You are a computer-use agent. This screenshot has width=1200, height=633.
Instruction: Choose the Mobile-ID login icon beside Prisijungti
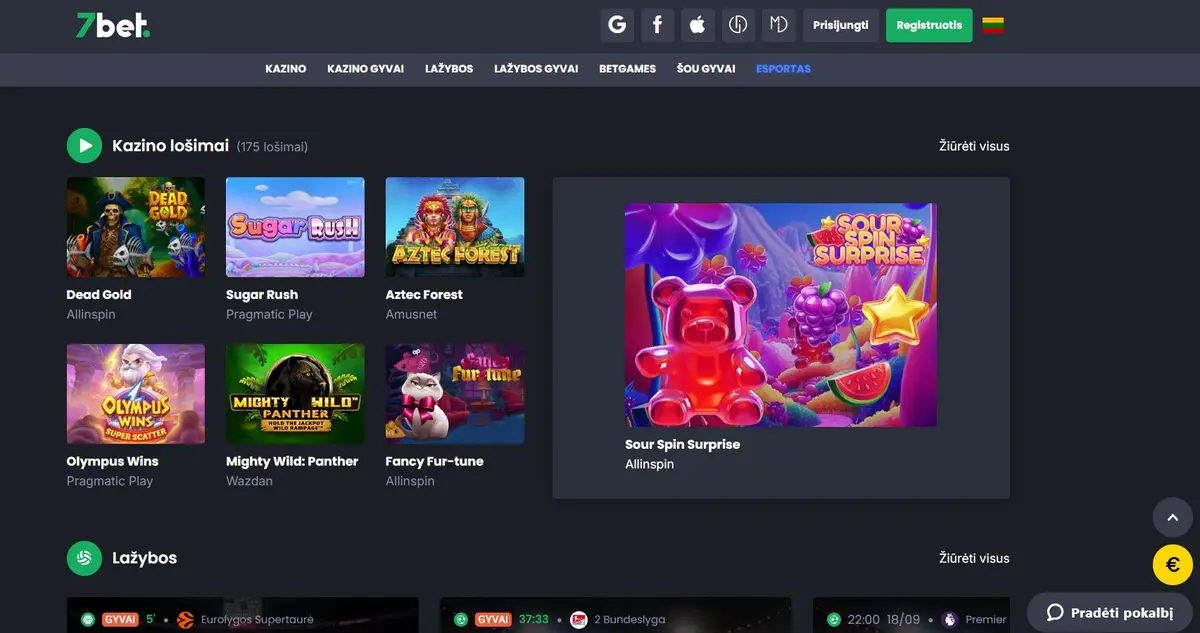coord(779,25)
